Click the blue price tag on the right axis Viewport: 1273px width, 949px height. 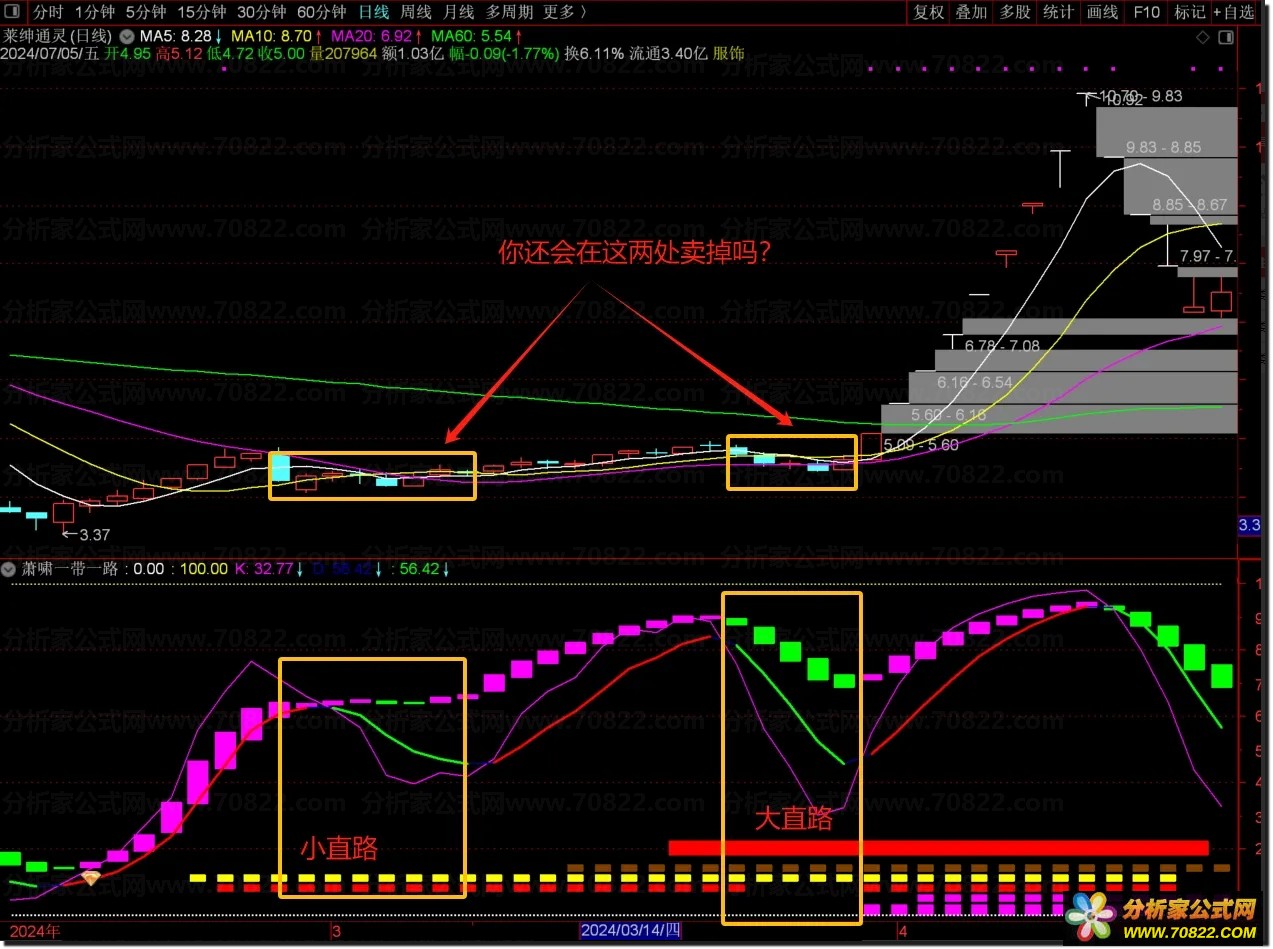pos(1250,525)
